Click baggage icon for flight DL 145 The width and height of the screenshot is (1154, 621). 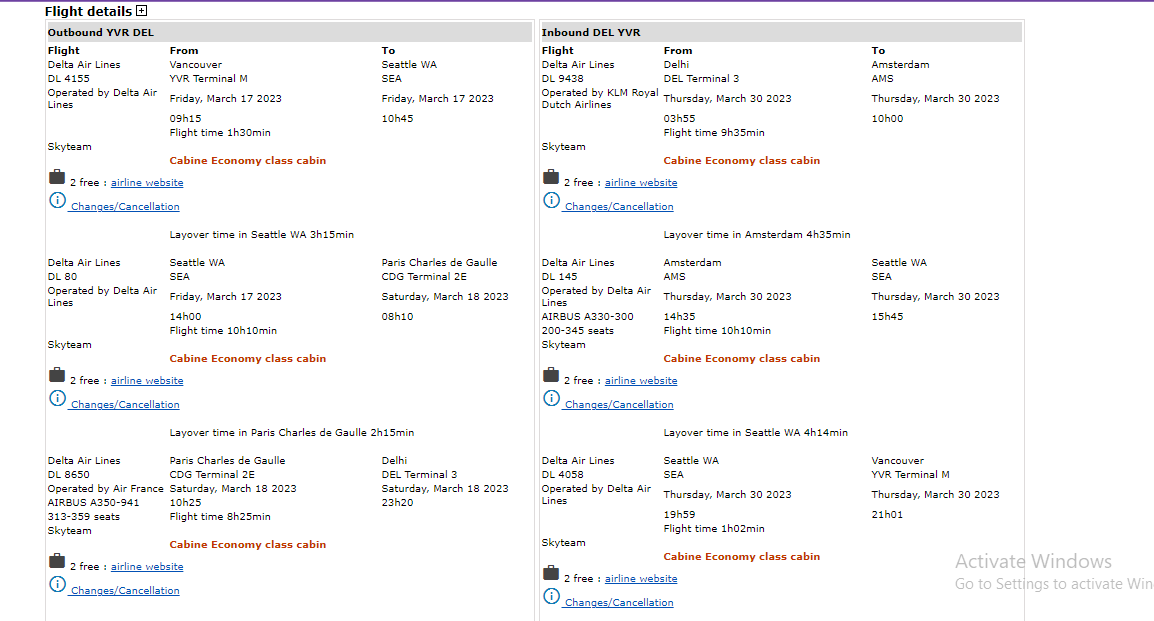coord(551,375)
